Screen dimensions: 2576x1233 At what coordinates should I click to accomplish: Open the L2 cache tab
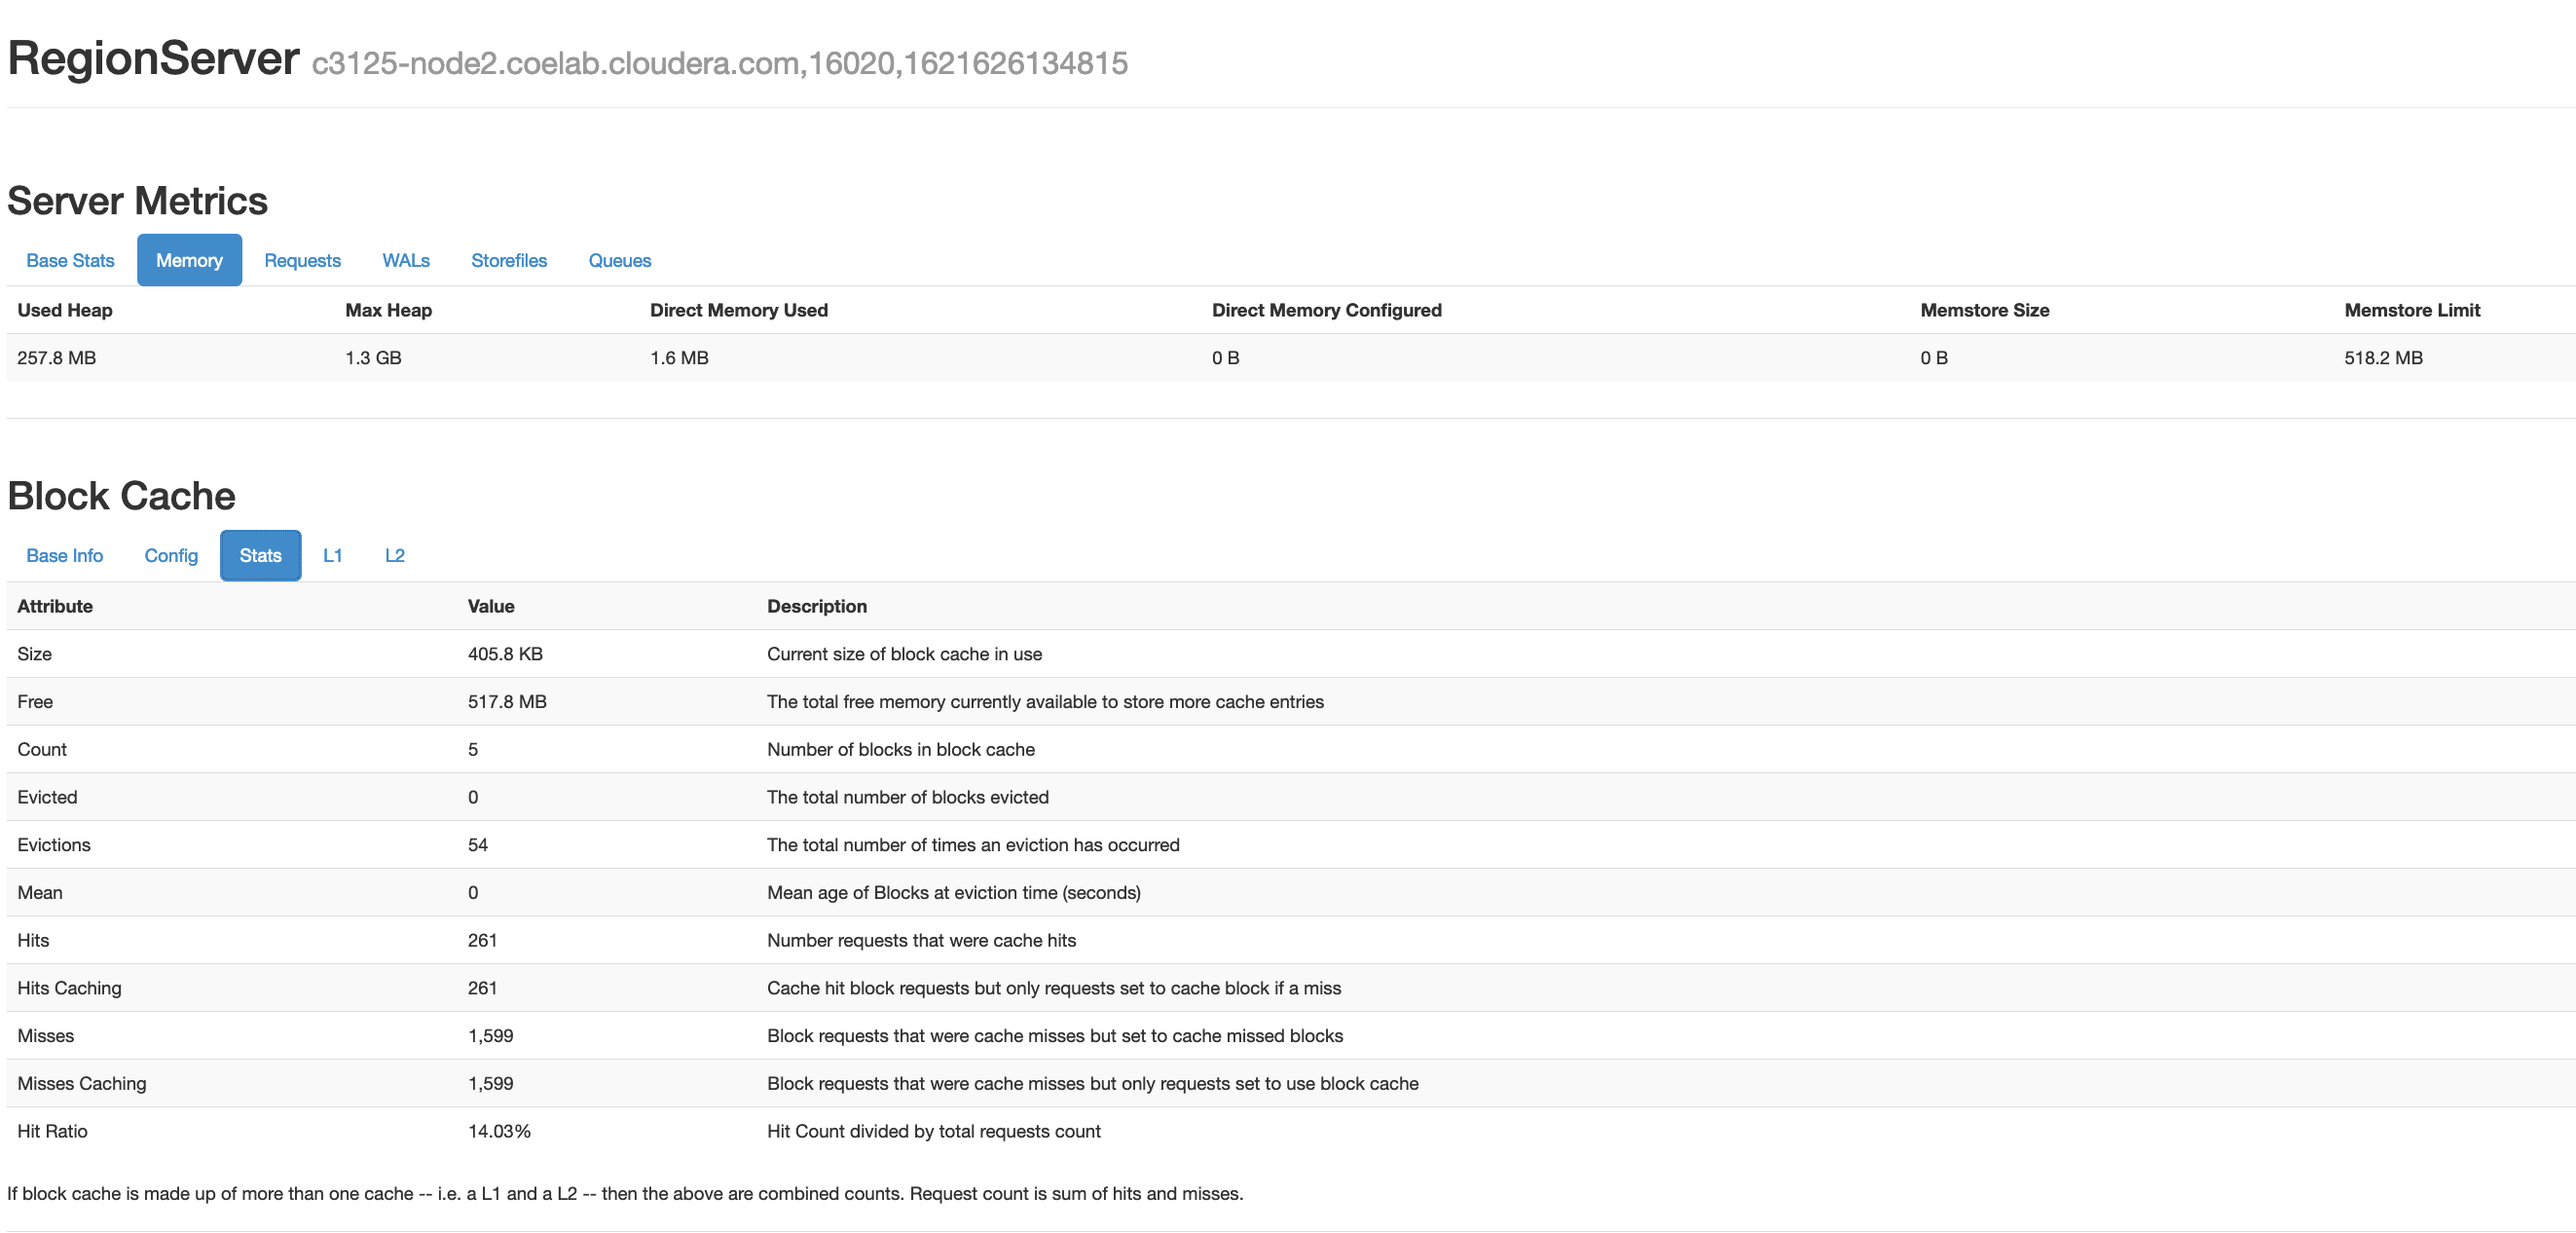point(395,555)
